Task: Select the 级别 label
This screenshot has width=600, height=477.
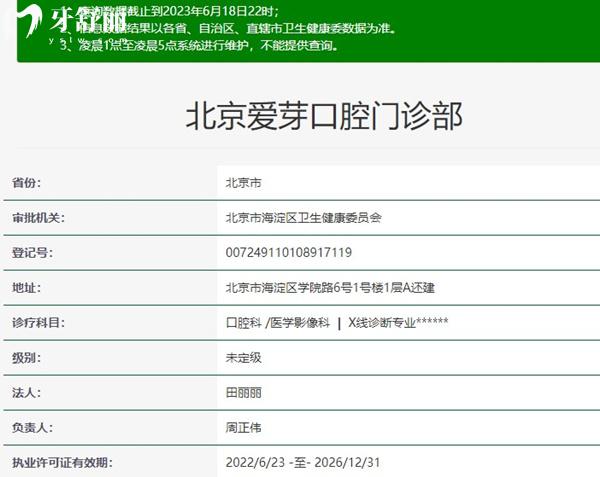Action: [x=26, y=358]
